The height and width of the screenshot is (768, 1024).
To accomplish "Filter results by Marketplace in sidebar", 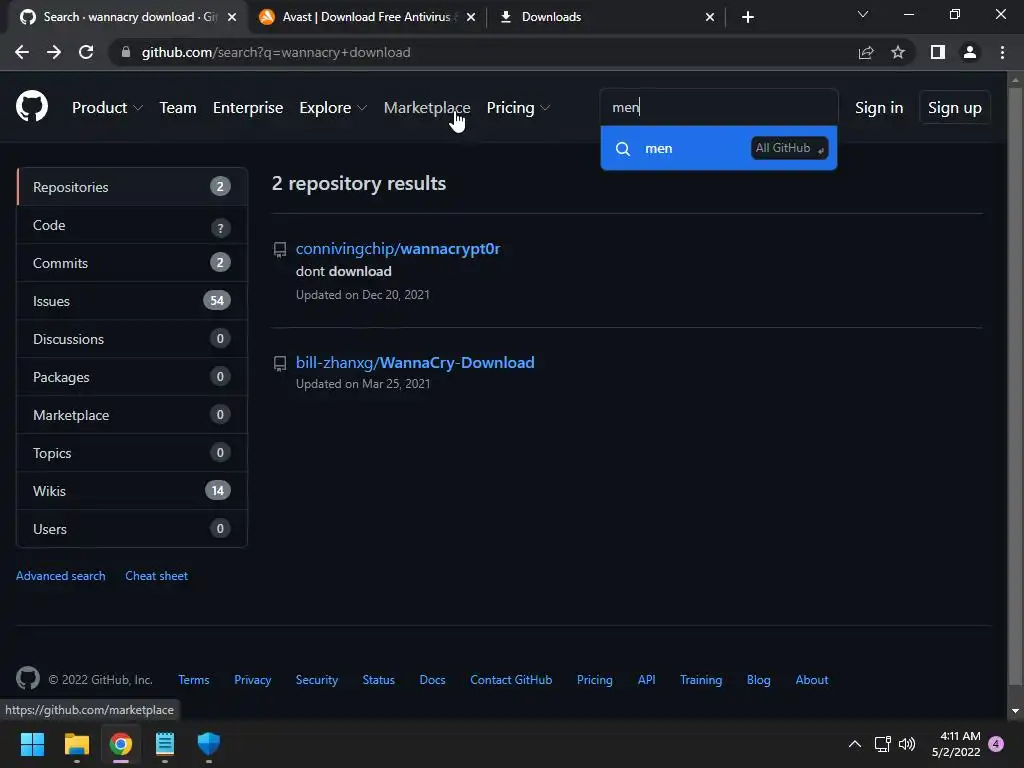I will click(x=132, y=415).
